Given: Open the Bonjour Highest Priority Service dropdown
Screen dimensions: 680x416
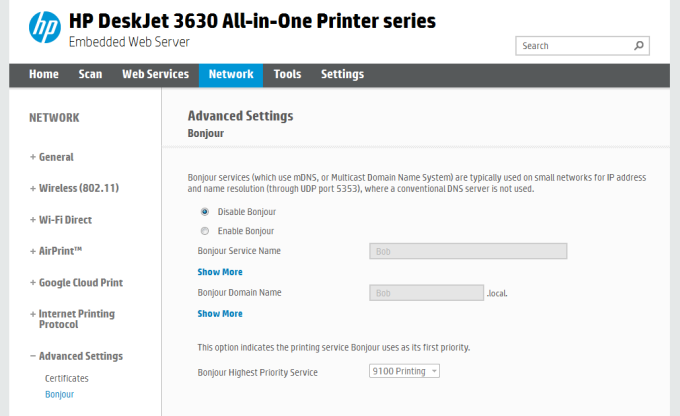Looking at the screenshot, I should 404,371.
